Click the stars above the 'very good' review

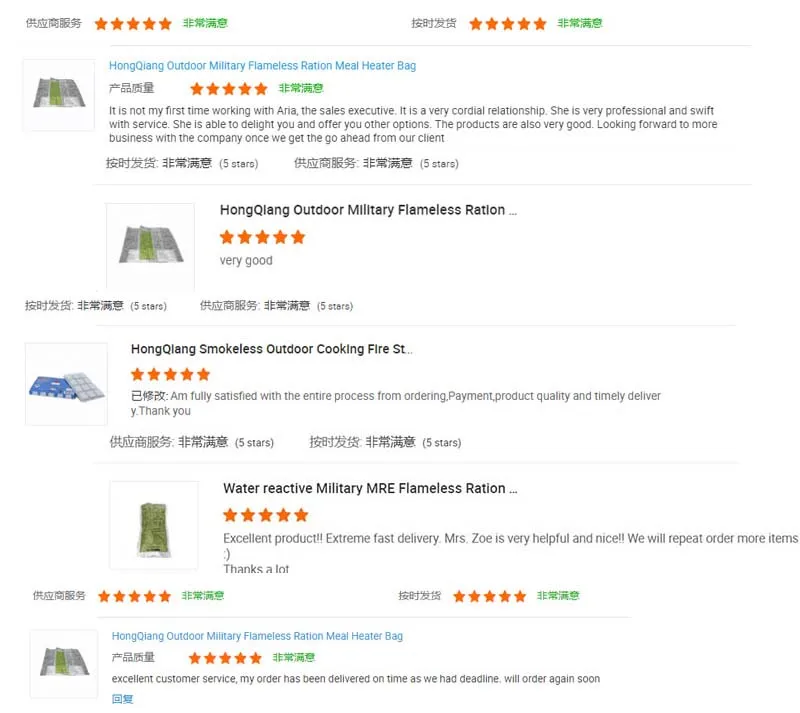pyautogui.click(x=262, y=237)
